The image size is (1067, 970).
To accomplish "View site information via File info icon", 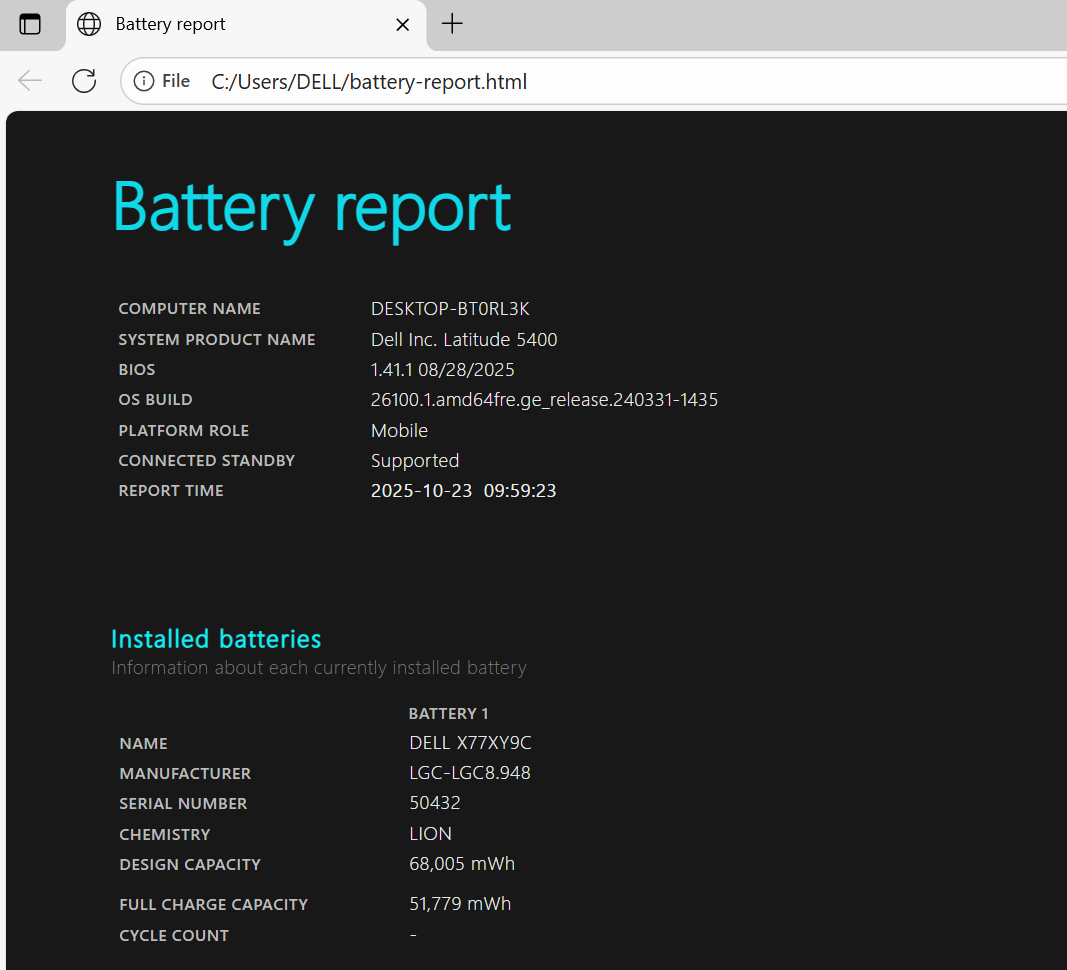I will [145, 81].
